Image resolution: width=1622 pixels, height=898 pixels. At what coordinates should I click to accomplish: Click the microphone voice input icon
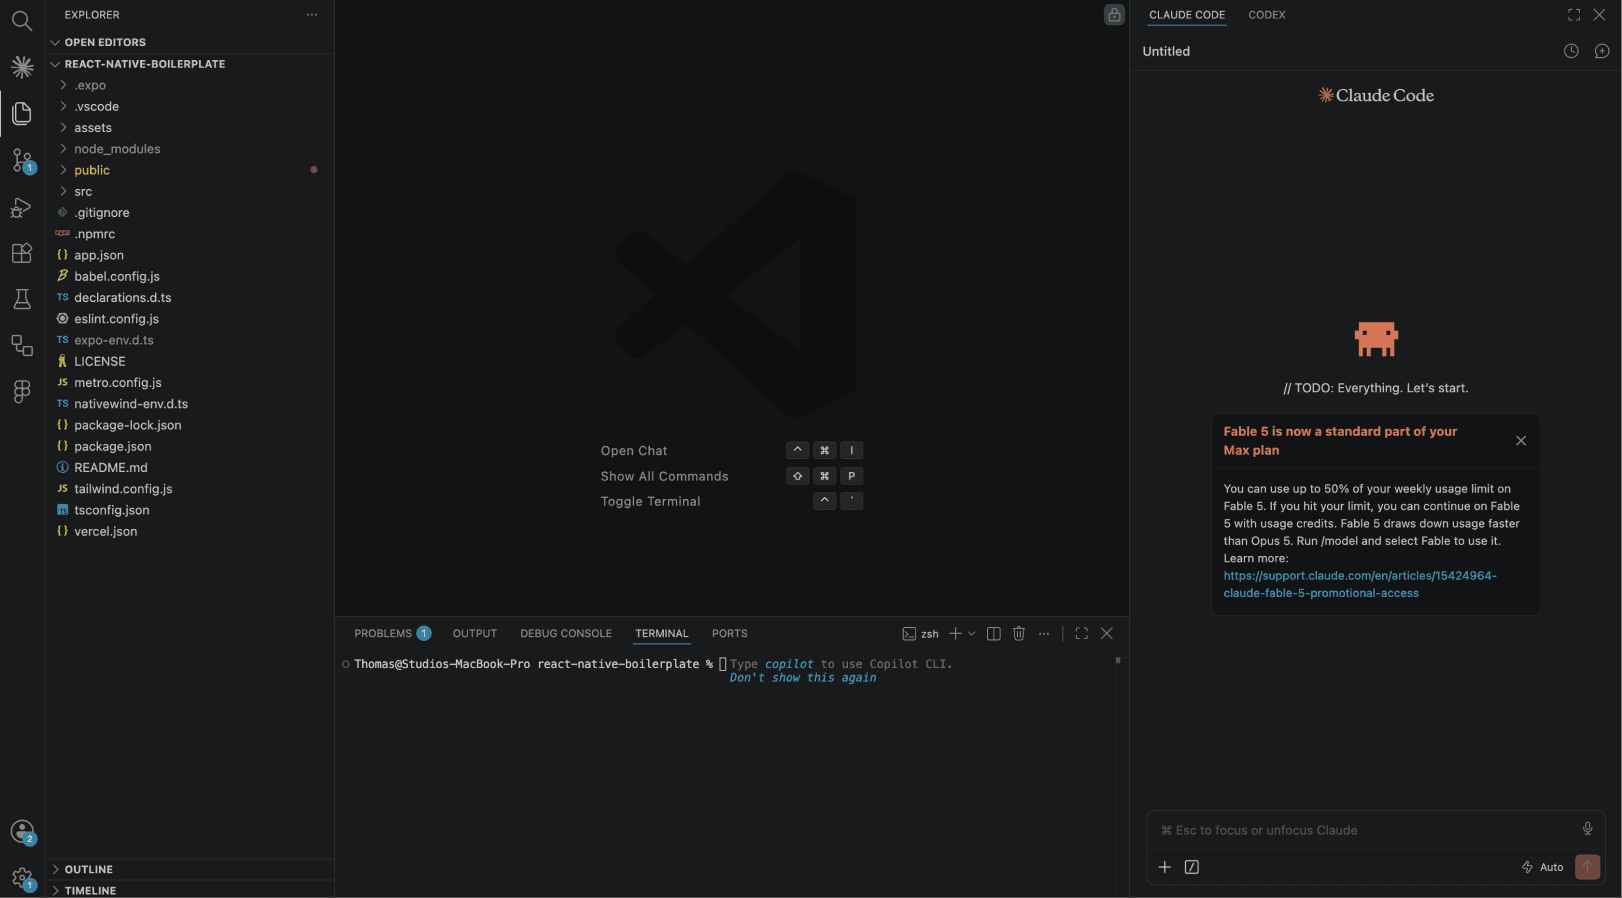tap(1587, 829)
